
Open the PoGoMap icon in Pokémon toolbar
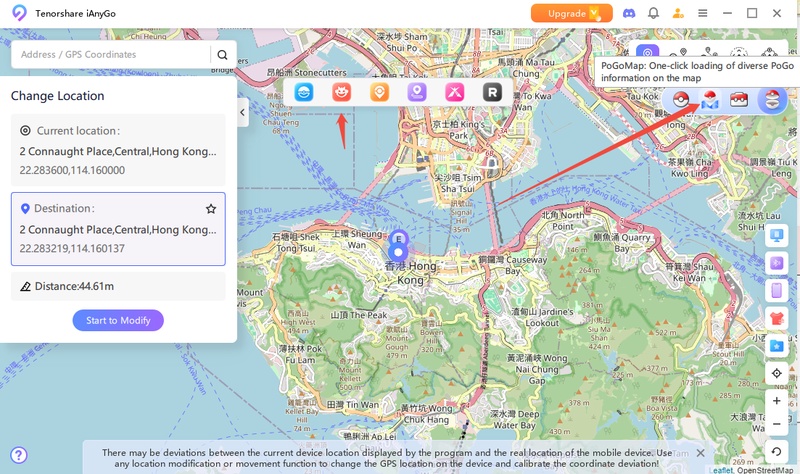pos(710,100)
